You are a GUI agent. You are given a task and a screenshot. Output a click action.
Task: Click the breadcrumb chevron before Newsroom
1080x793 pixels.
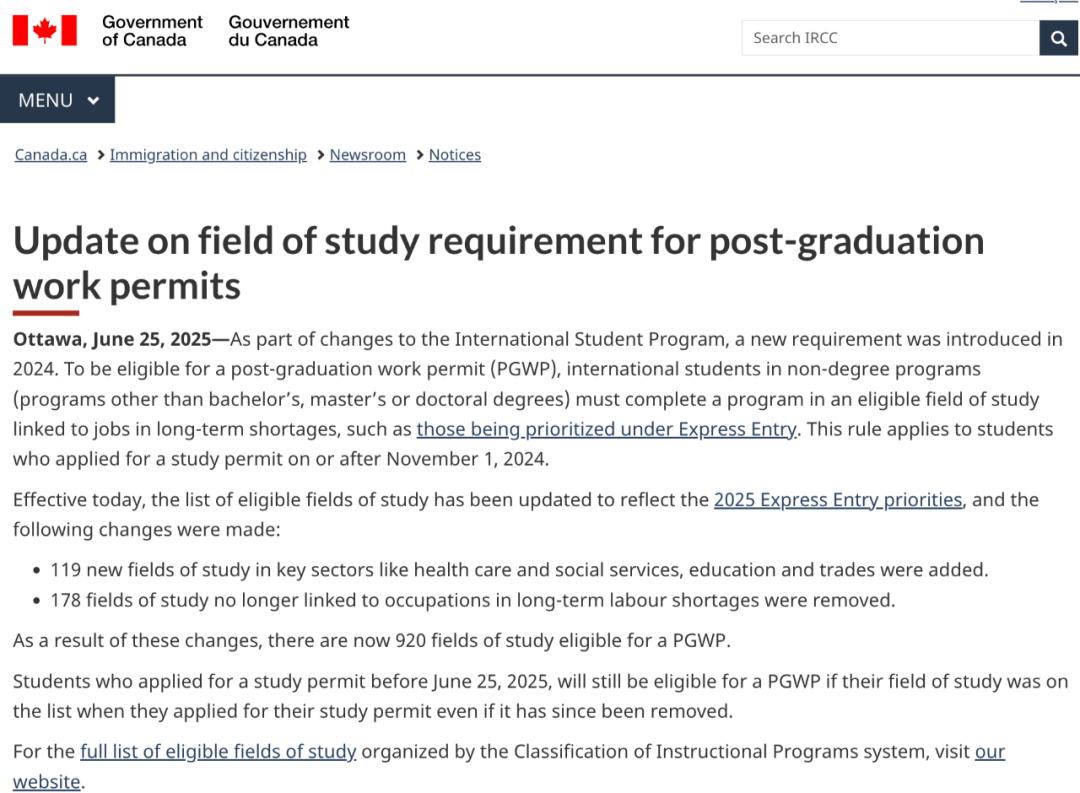[320, 155]
